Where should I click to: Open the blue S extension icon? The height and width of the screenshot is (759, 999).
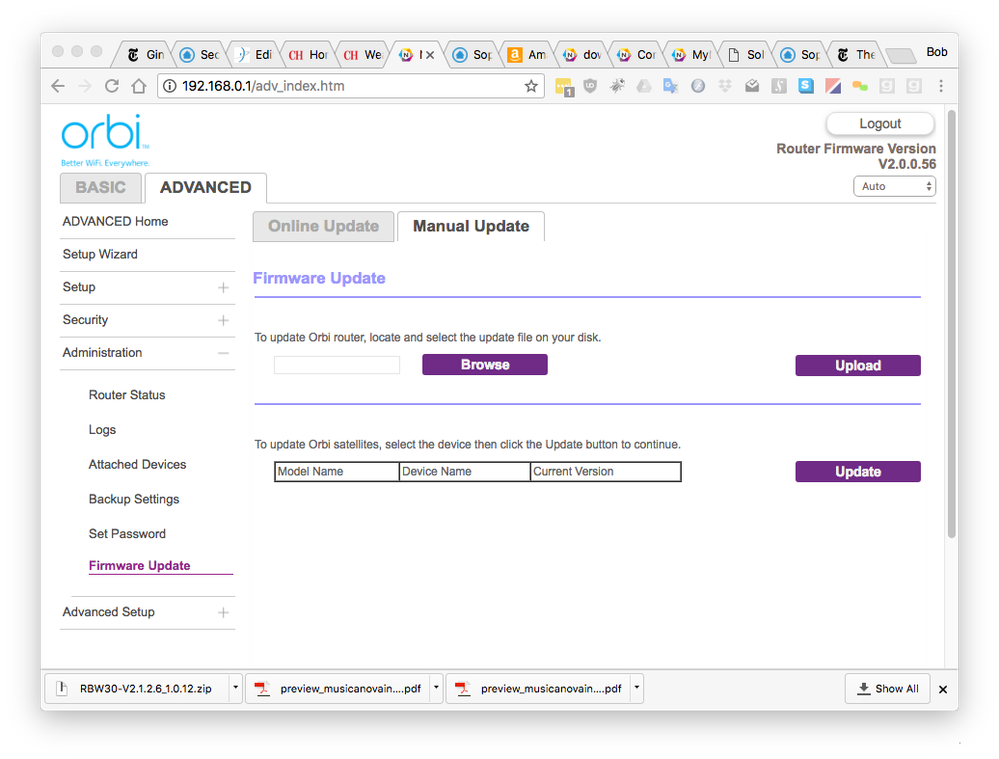(806, 85)
